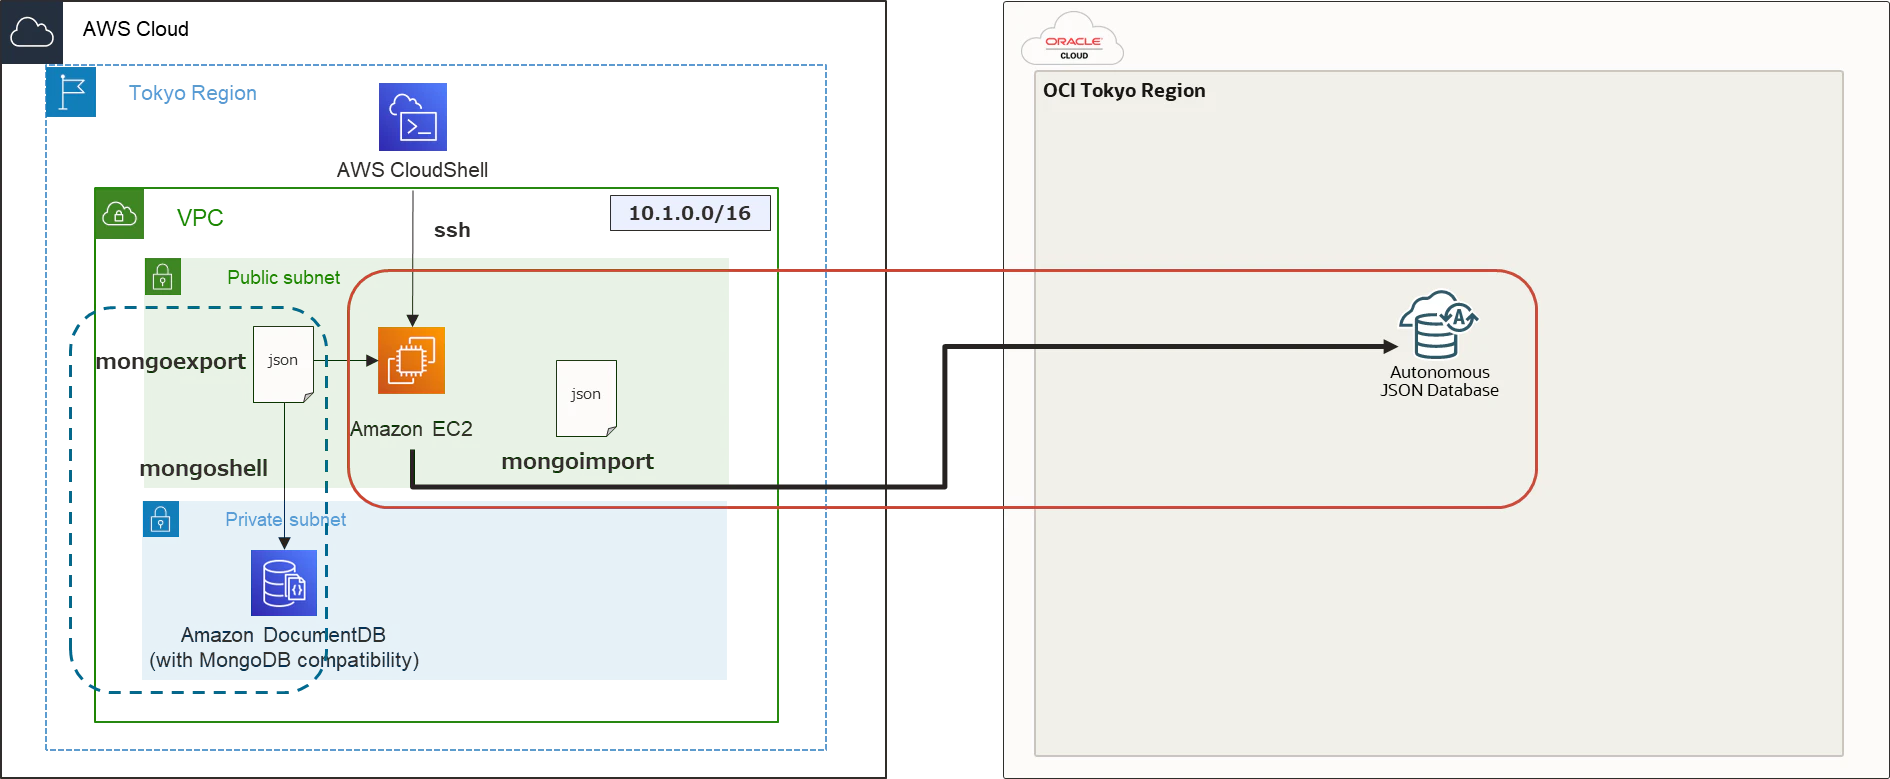
Task: Click the AWS CloudShell label
Action: point(412,170)
